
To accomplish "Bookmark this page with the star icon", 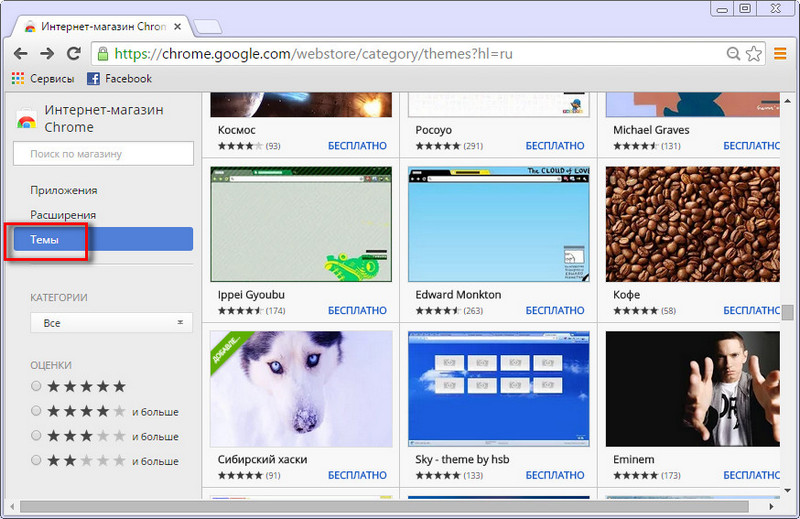I will pyautogui.click(x=754, y=54).
